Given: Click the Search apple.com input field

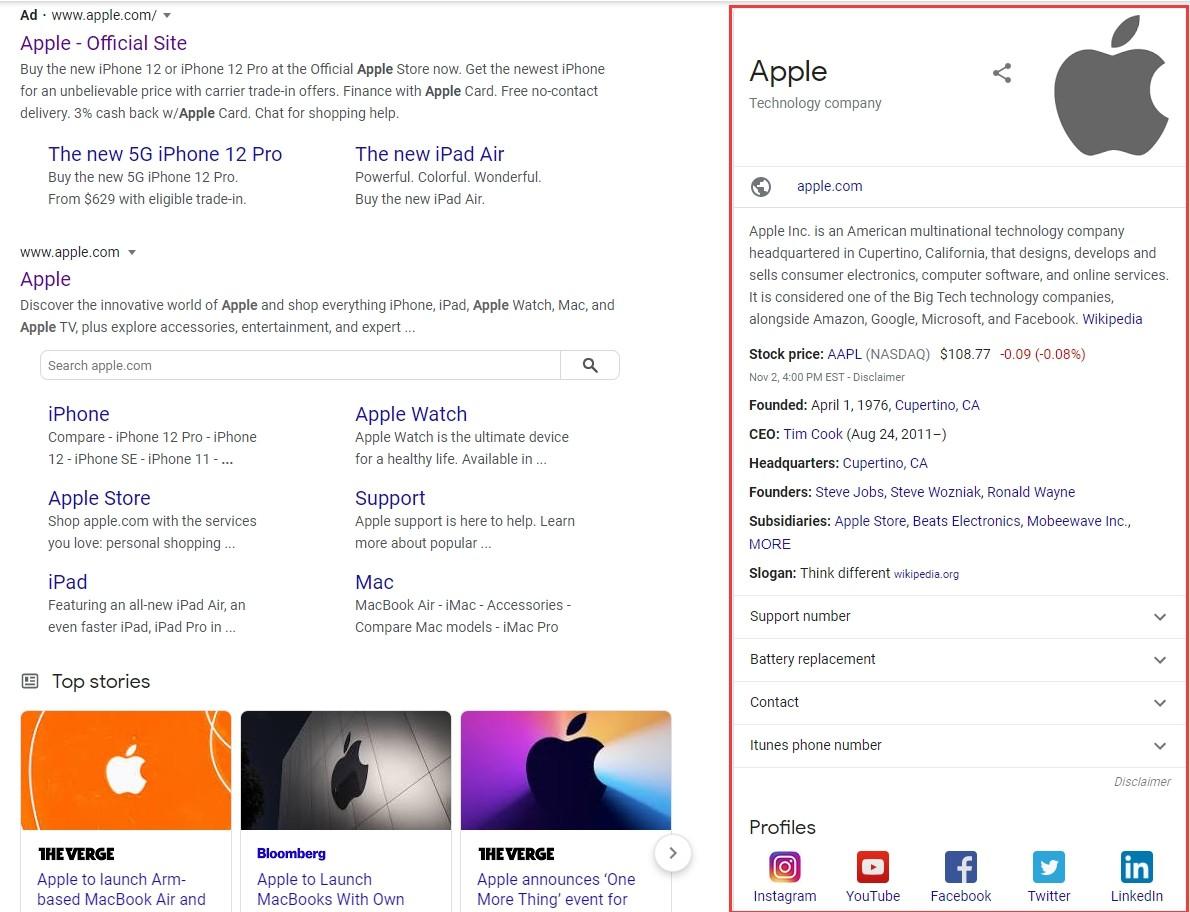Looking at the screenshot, I should 301,365.
